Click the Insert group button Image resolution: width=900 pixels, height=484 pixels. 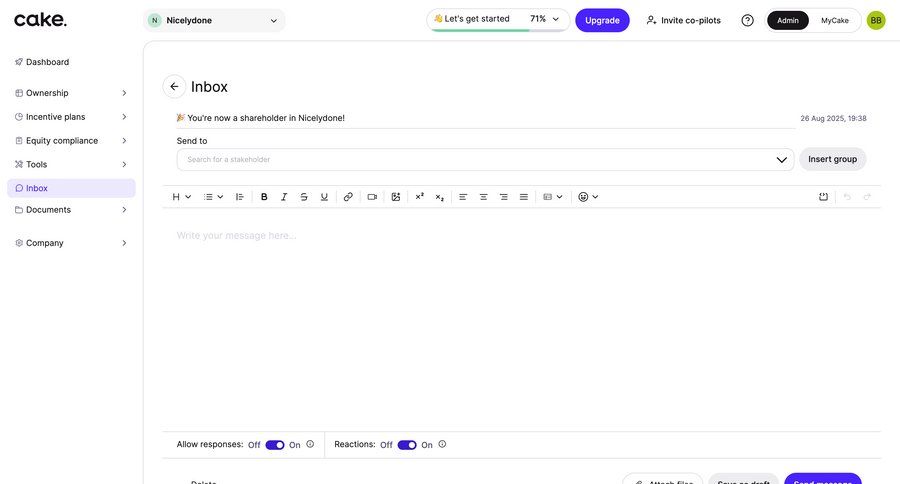tap(832, 159)
